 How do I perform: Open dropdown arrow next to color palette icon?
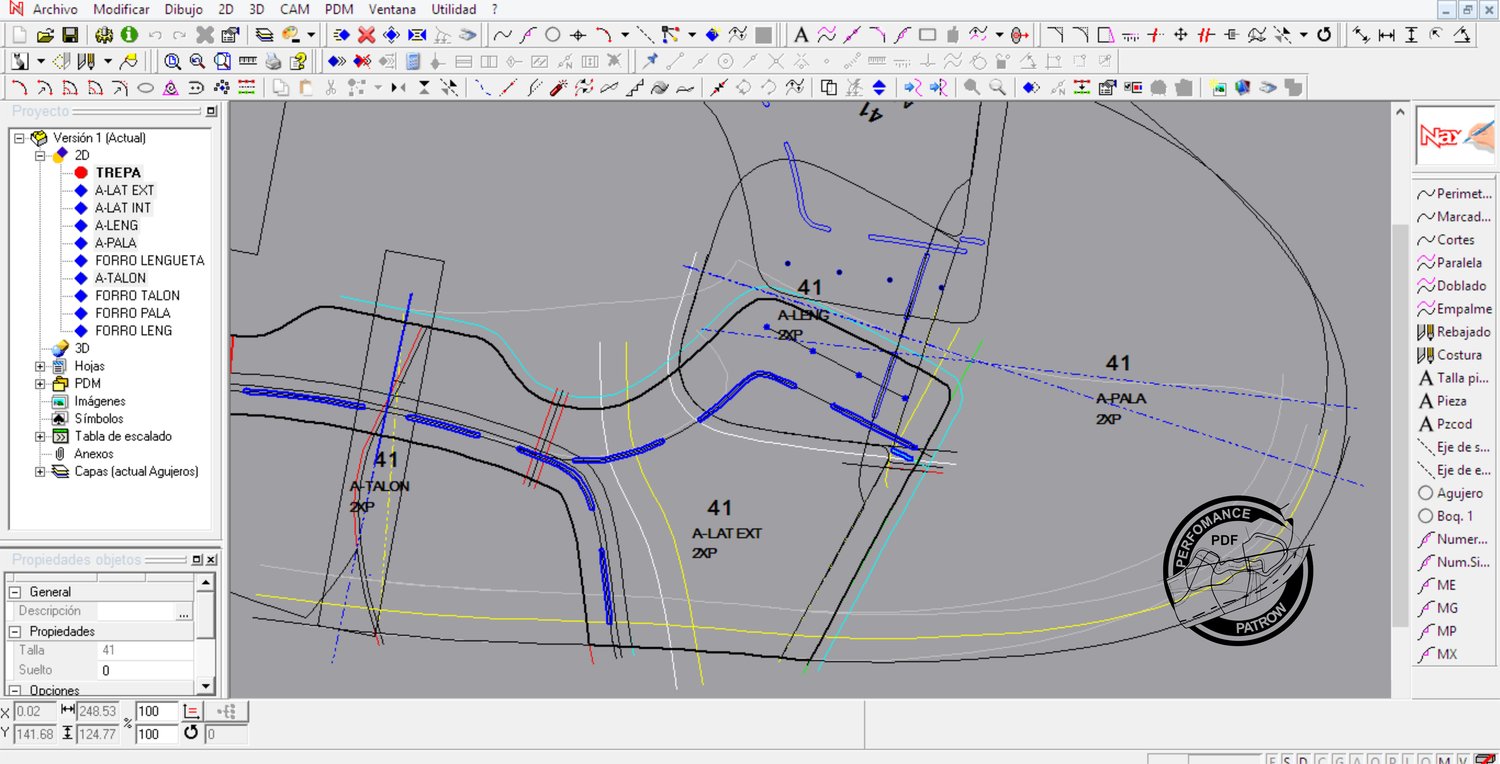(x=311, y=35)
